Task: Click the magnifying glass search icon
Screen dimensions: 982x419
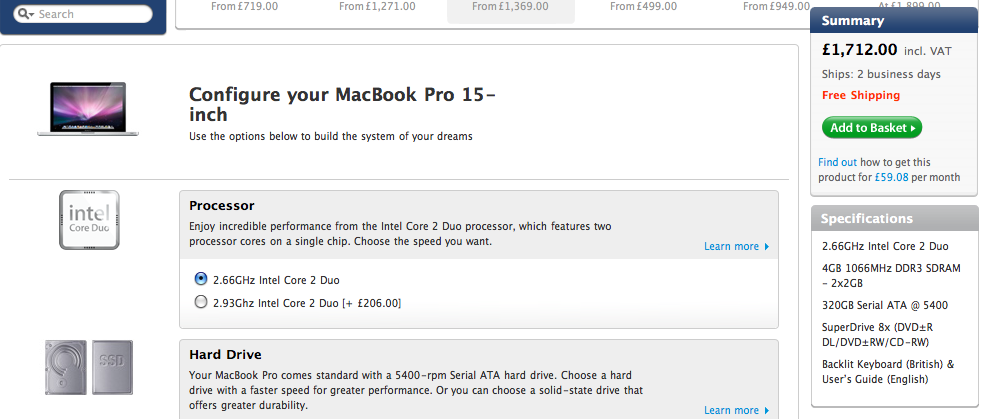Action: [x=24, y=14]
